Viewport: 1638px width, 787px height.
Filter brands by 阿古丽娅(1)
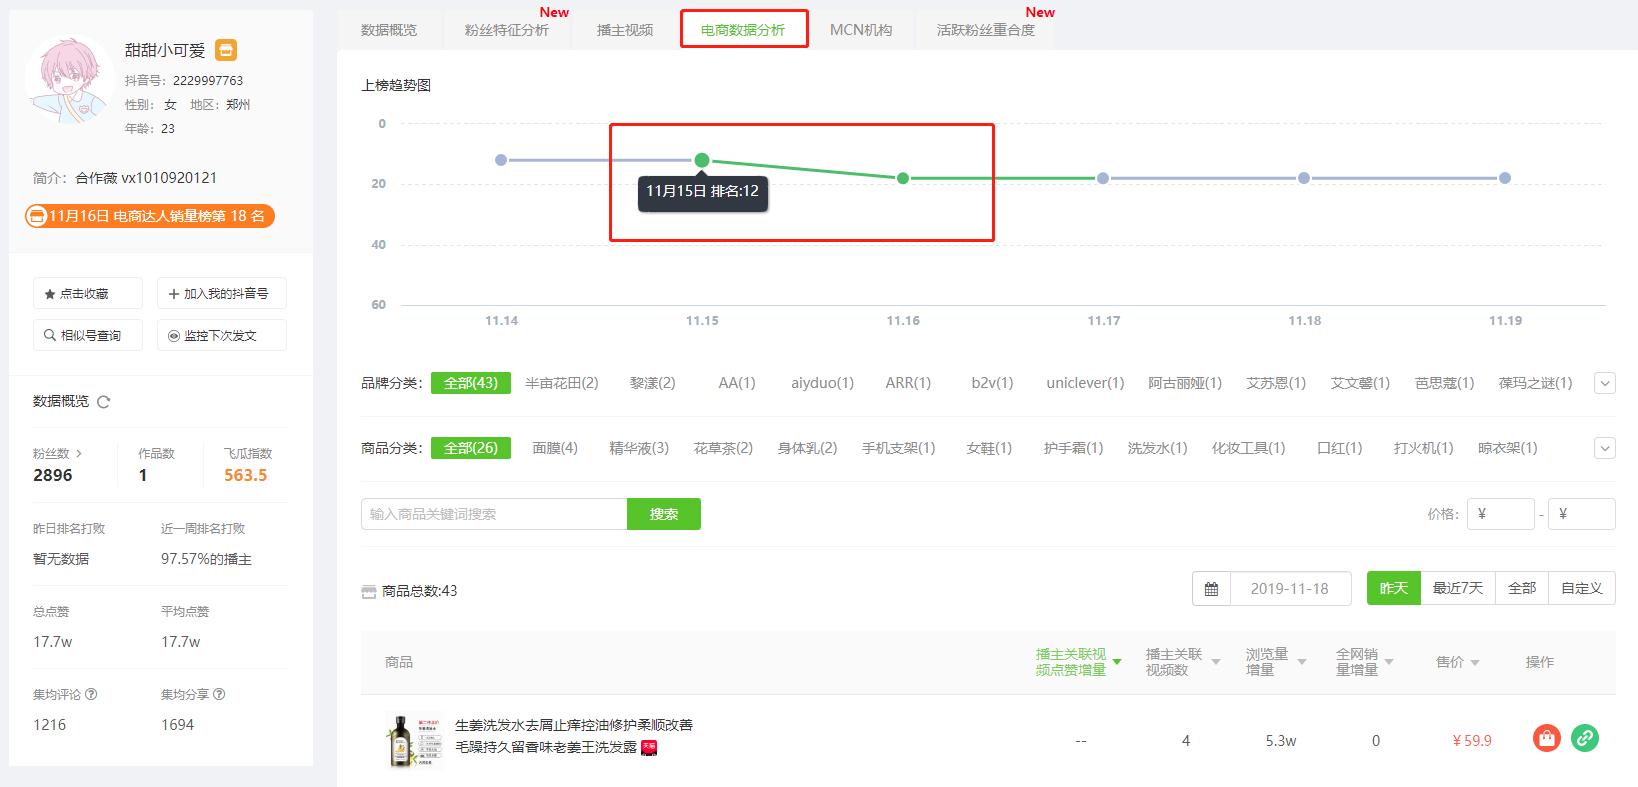point(1185,383)
